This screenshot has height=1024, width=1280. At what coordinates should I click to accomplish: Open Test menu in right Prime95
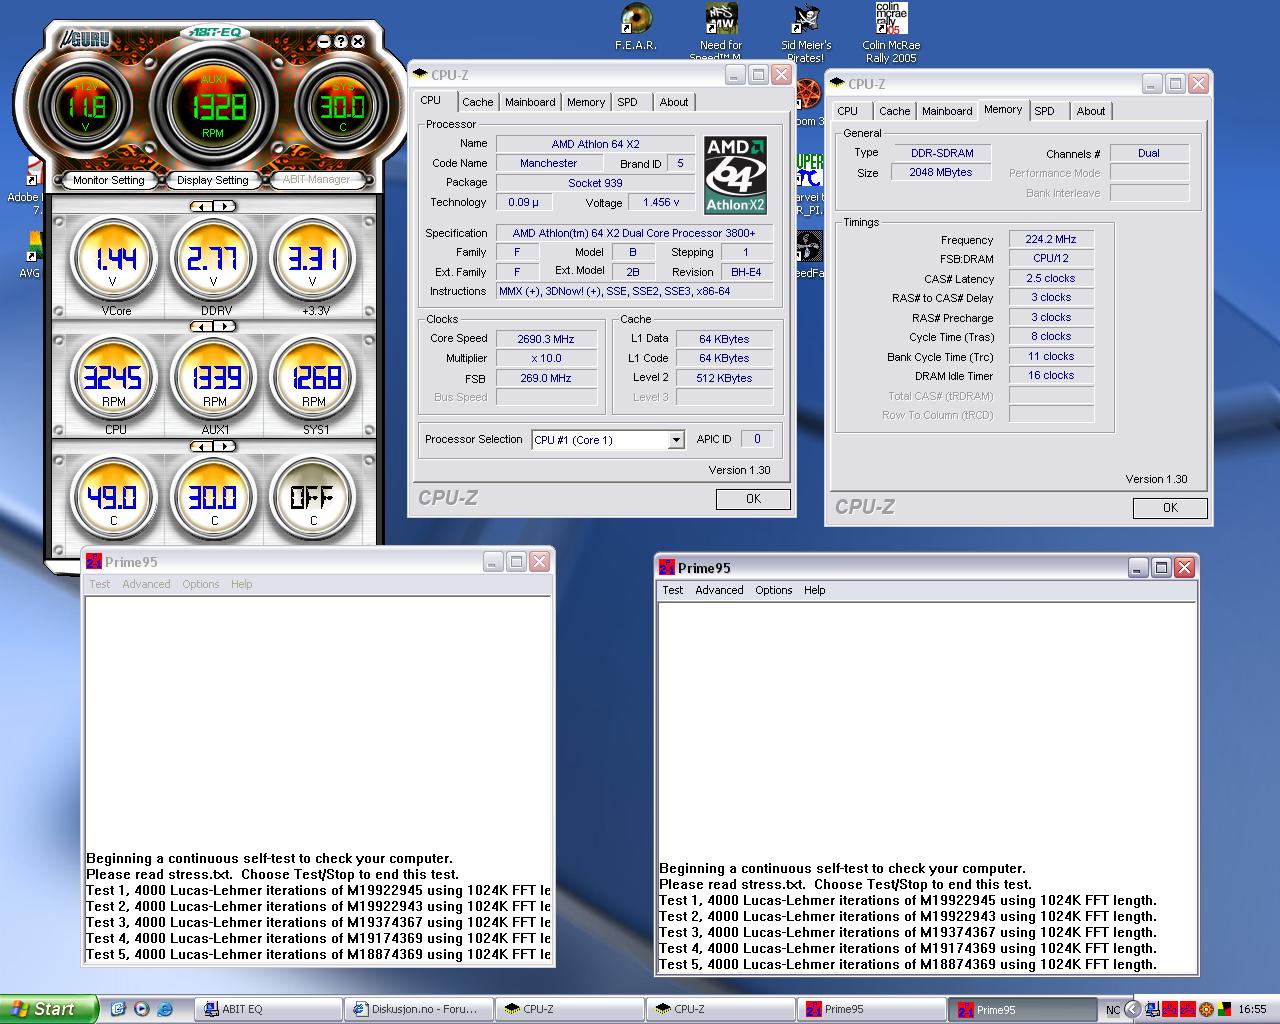pyautogui.click(x=673, y=590)
